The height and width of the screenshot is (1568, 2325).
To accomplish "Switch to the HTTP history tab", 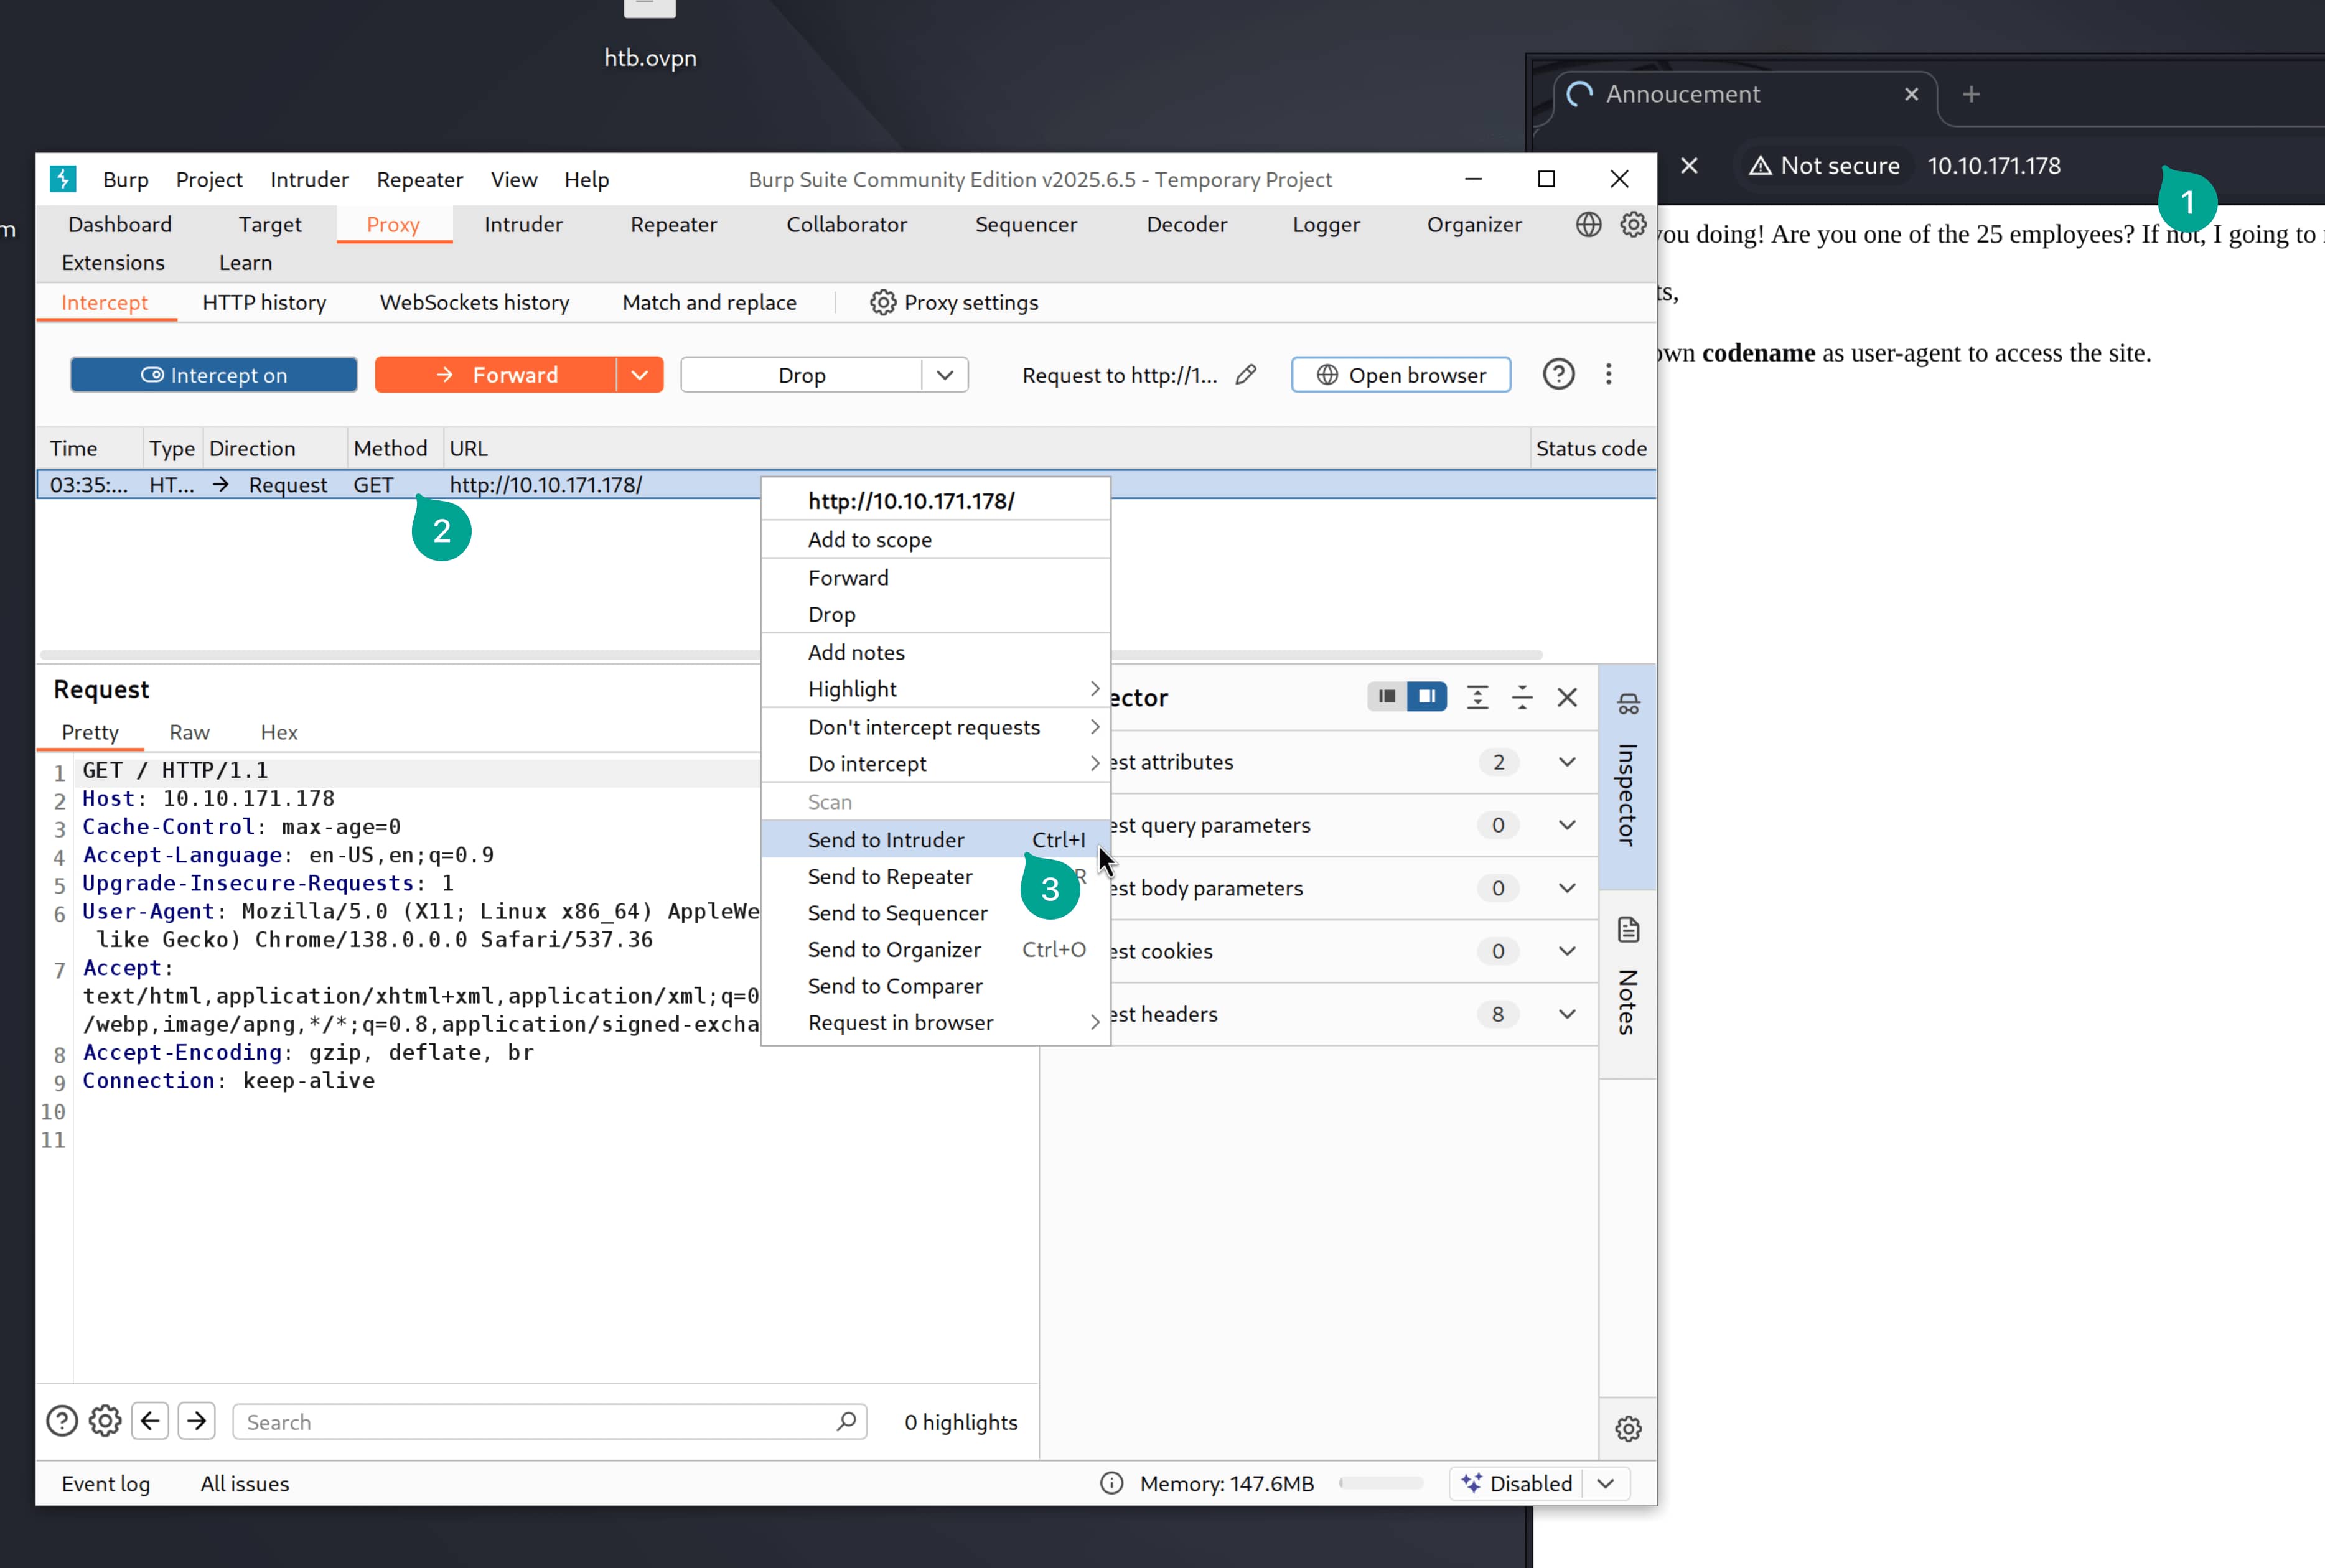I will 264,302.
